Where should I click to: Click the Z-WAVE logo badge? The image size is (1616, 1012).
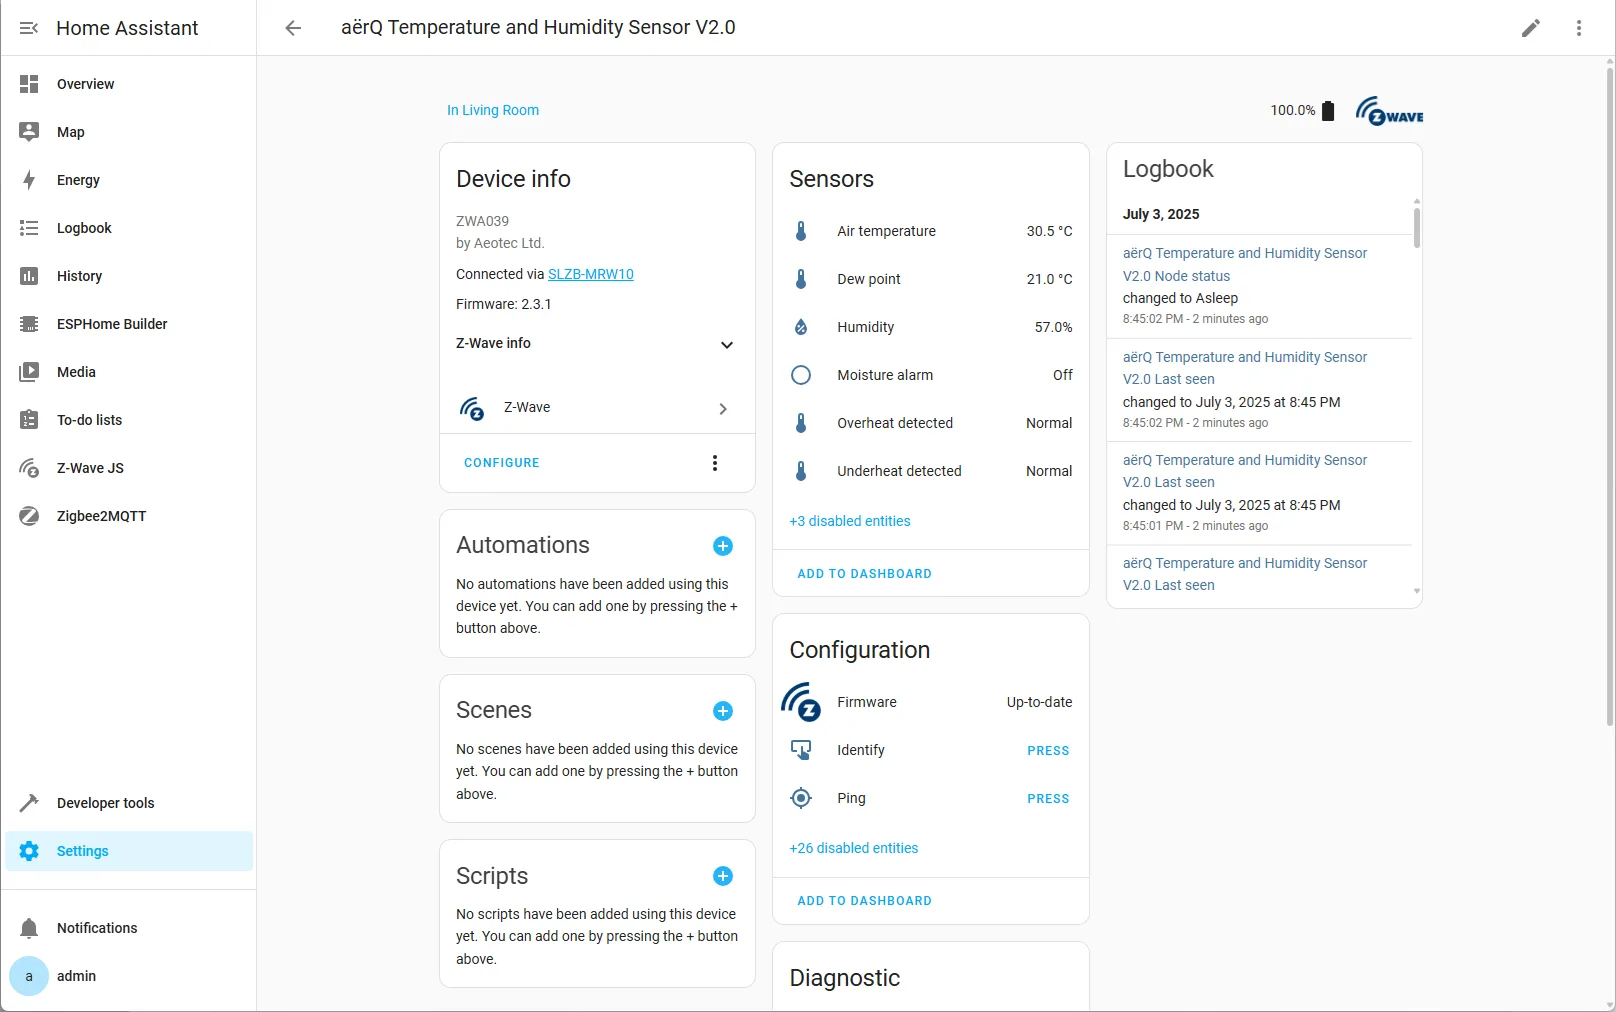click(1389, 110)
